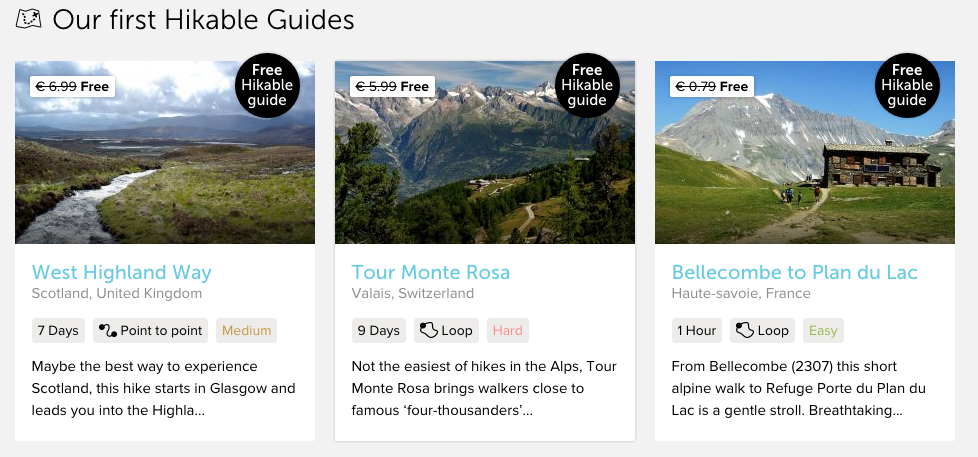Viewport: 978px width, 457px height.
Task: Click the Loop icon on Tour Monte Rosa
Action: click(x=428, y=331)
